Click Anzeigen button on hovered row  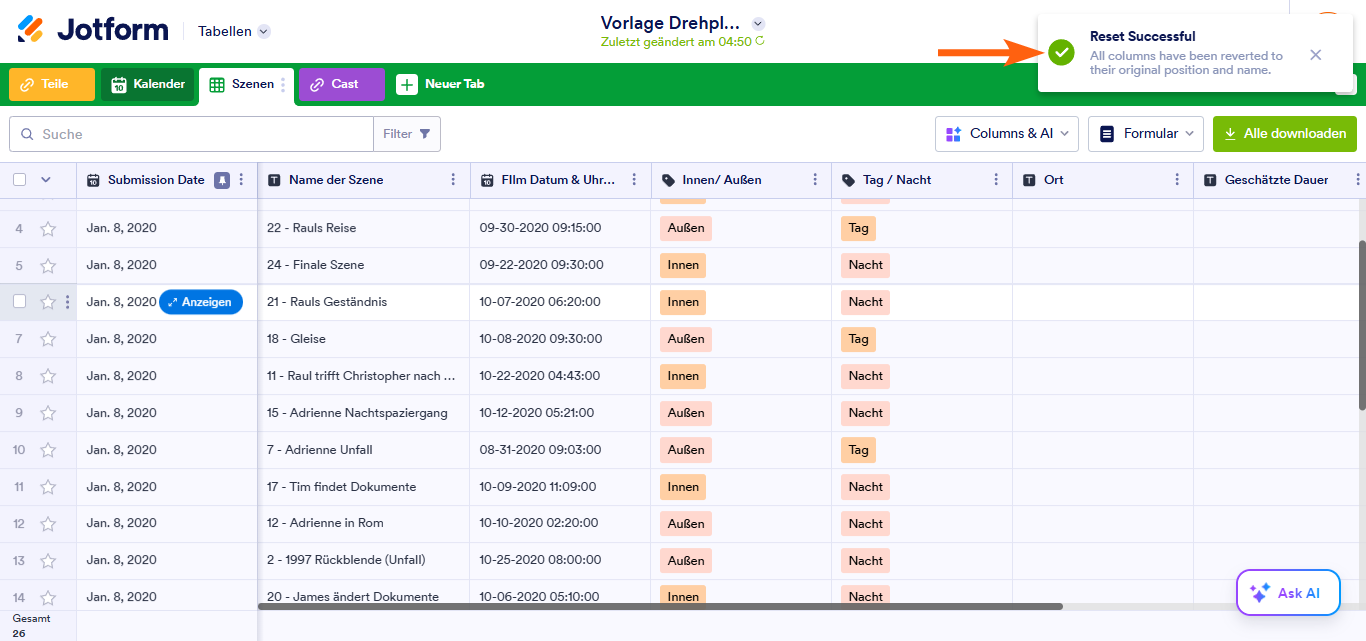(x=200, y=302)
